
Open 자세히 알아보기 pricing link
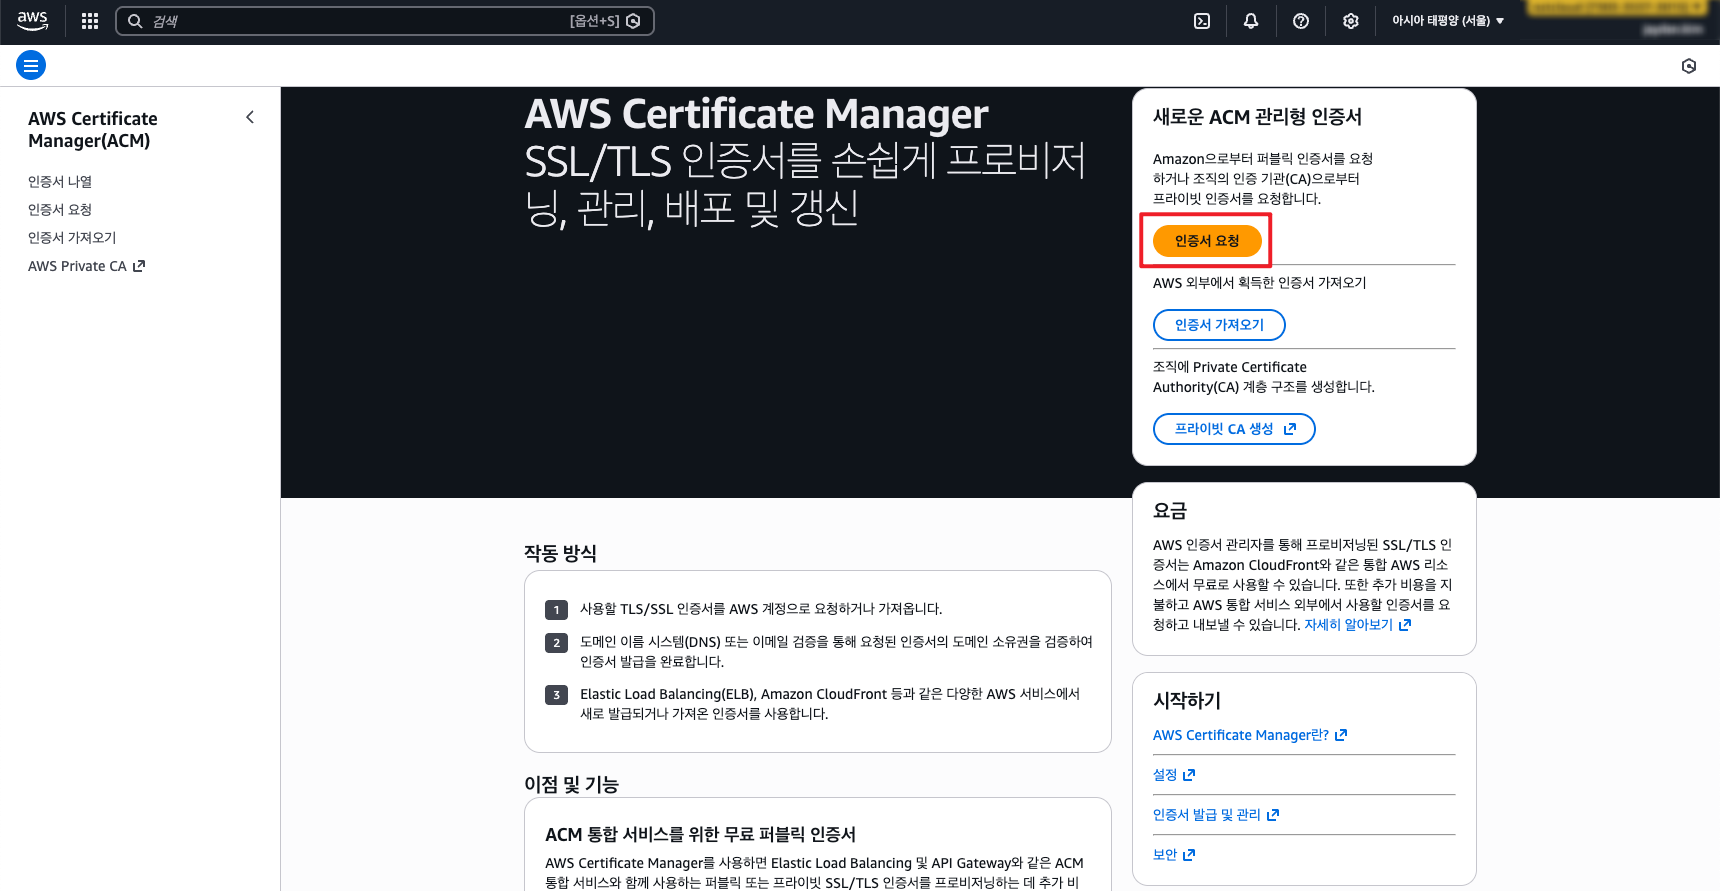1357,625
